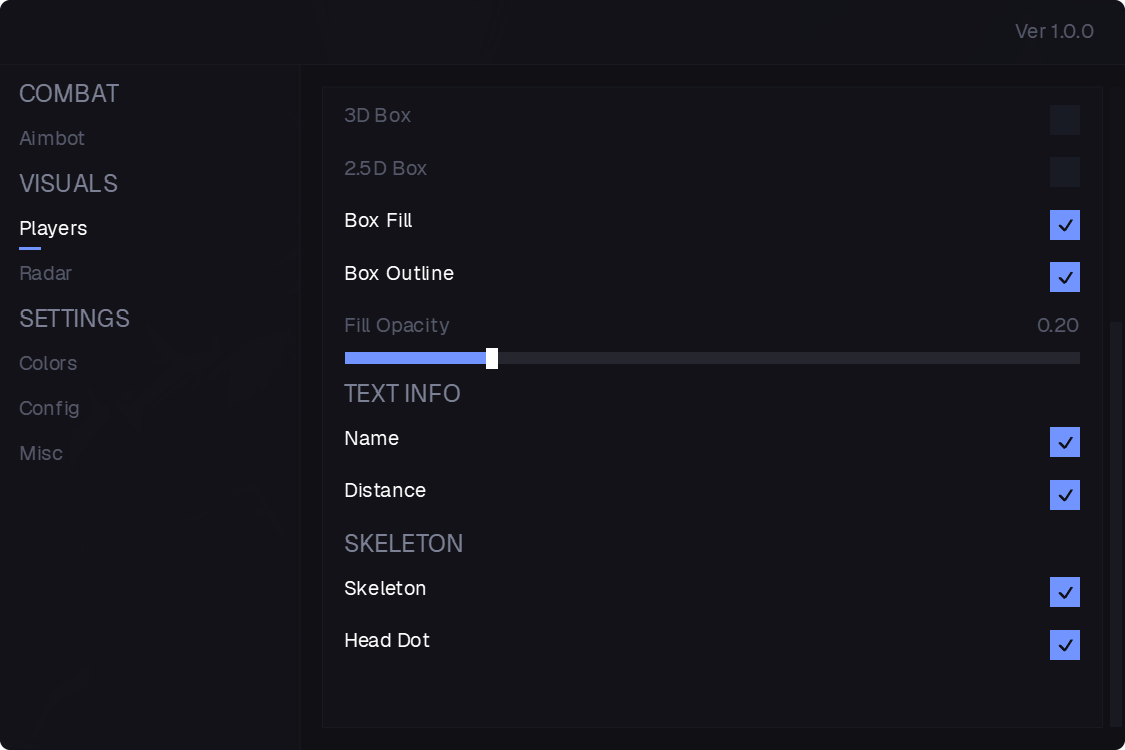This screenshot has height=750, width=1125.
Task: Uncheck the Box Fill checkbox
Action: point(1065,225)
